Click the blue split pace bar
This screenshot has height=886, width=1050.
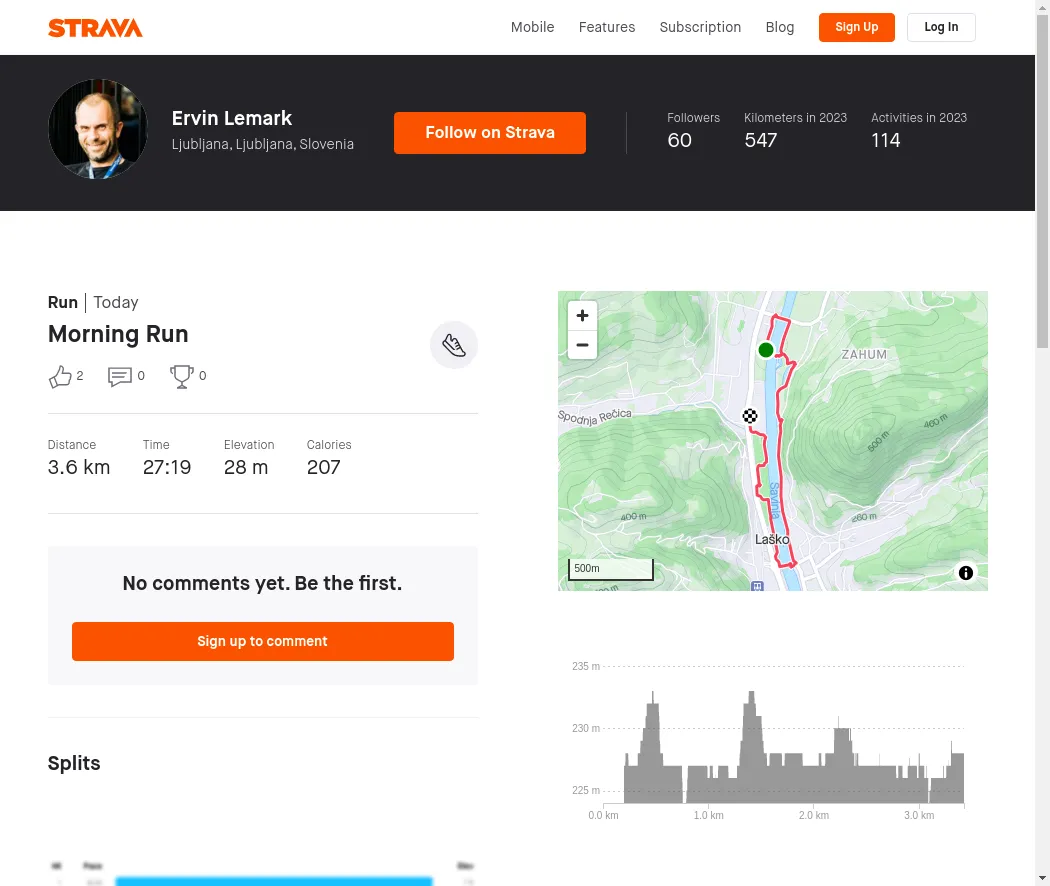click(x=274, y=881)
